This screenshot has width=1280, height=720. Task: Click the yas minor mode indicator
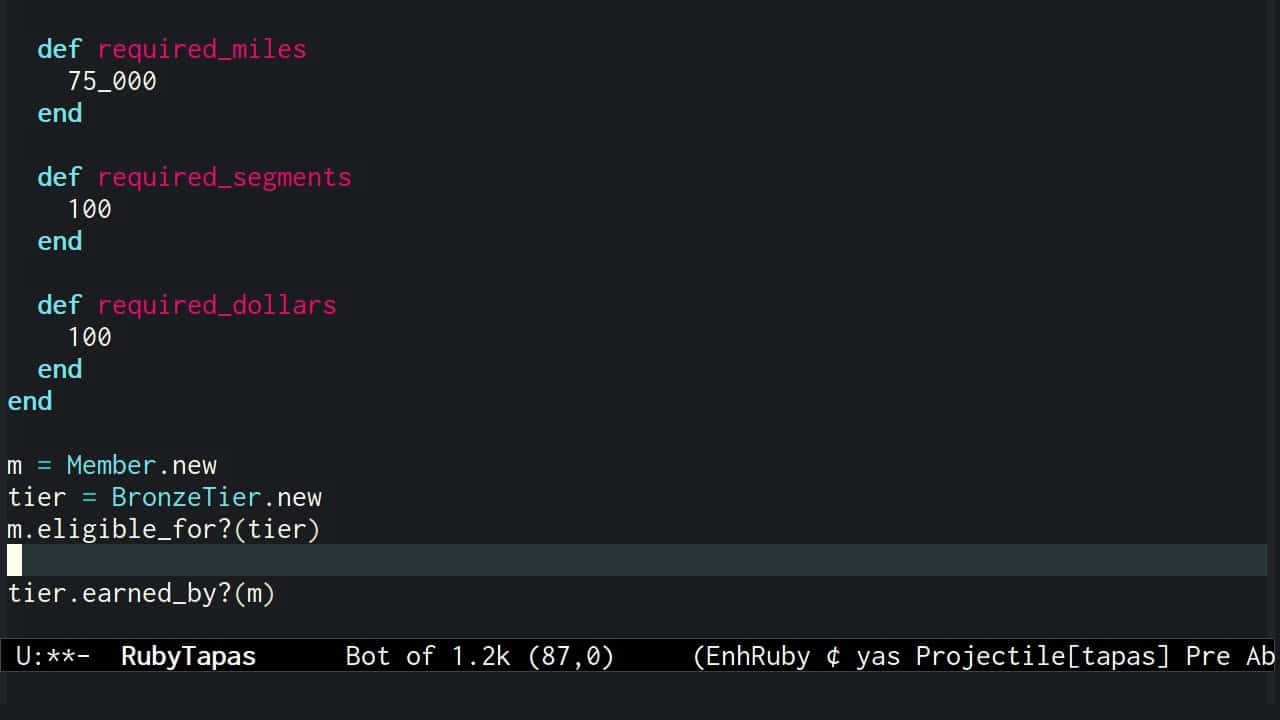(877, 656)
